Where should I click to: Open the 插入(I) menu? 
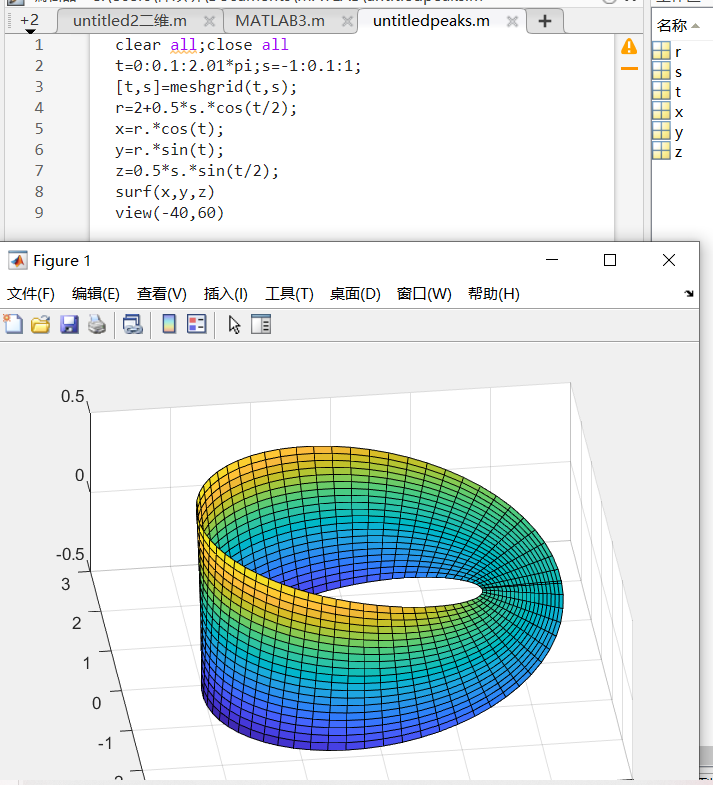point(226,294)
